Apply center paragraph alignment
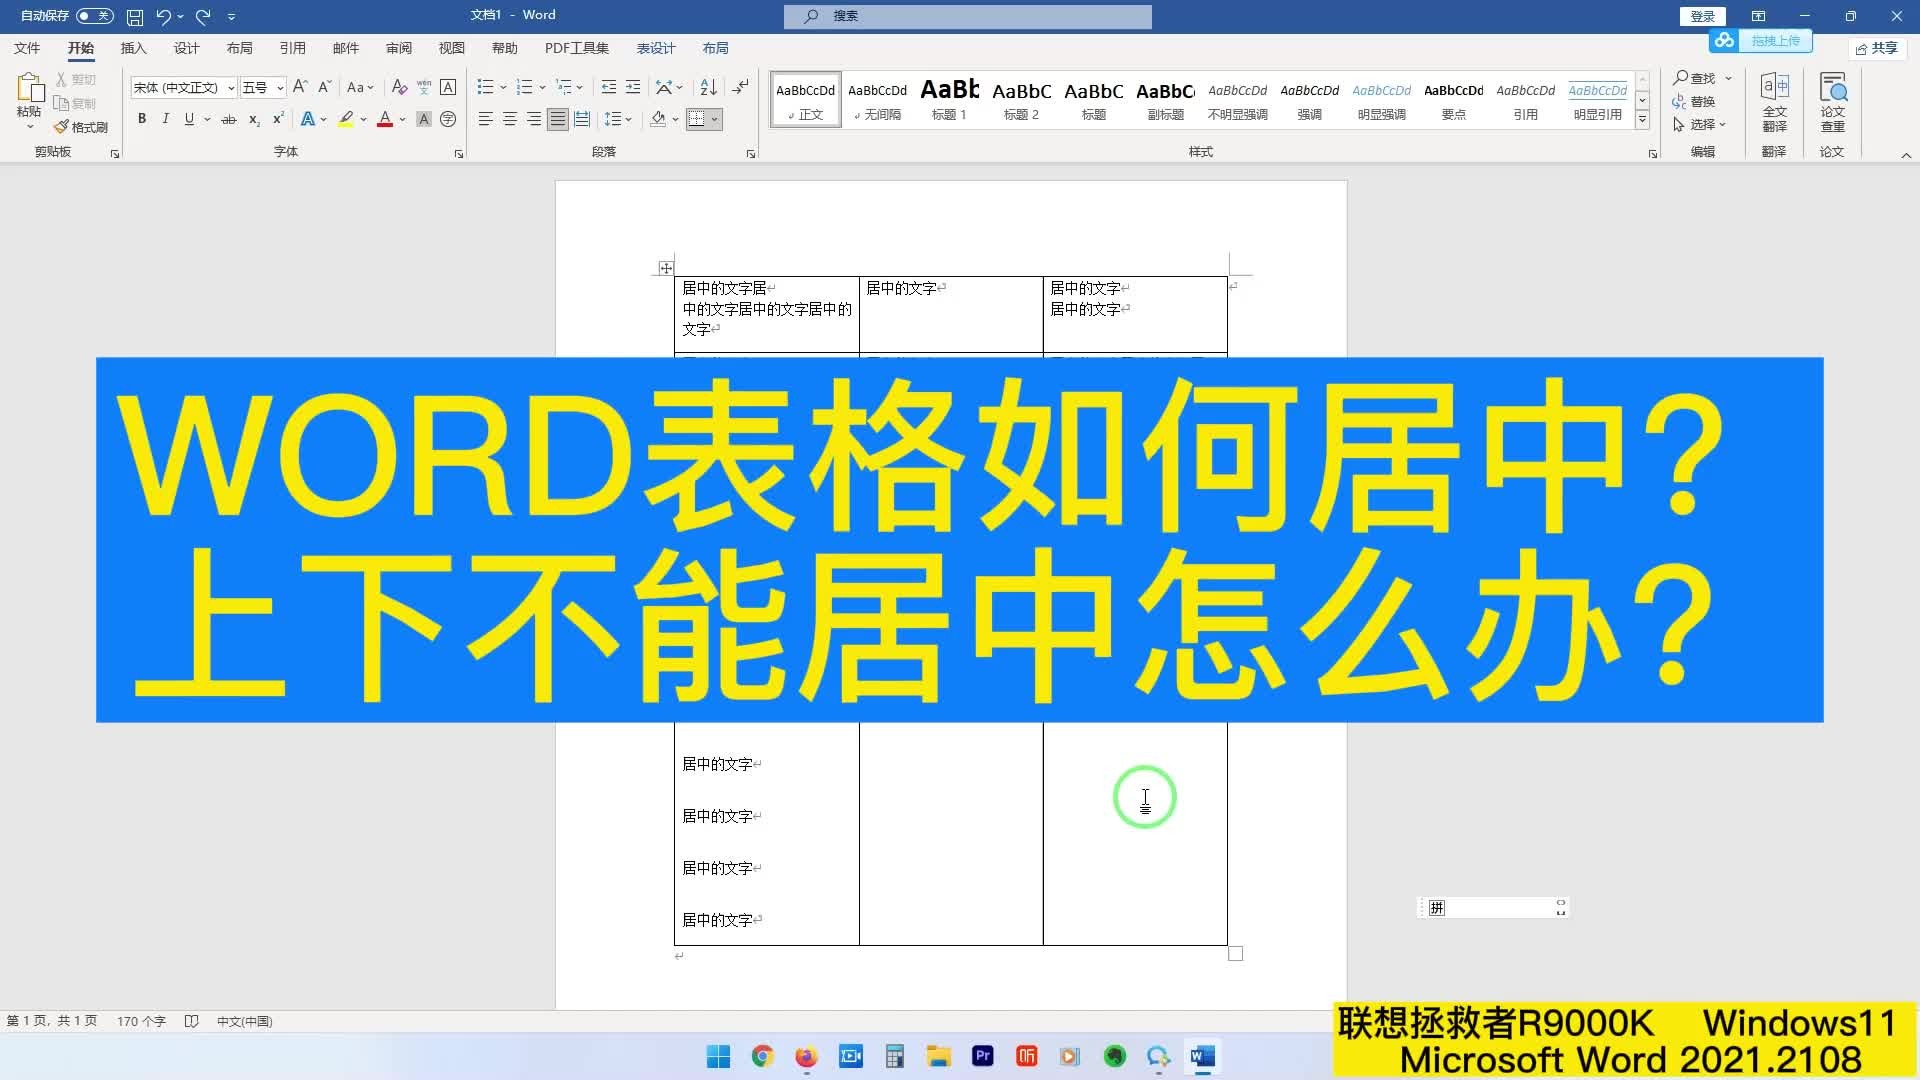The image size is (1920, 1080). coord(510,119)
